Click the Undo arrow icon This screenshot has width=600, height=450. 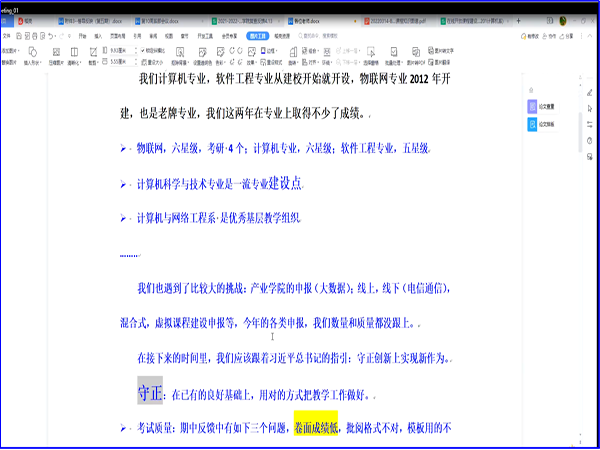pyautogui.click(x=51, y=36)
